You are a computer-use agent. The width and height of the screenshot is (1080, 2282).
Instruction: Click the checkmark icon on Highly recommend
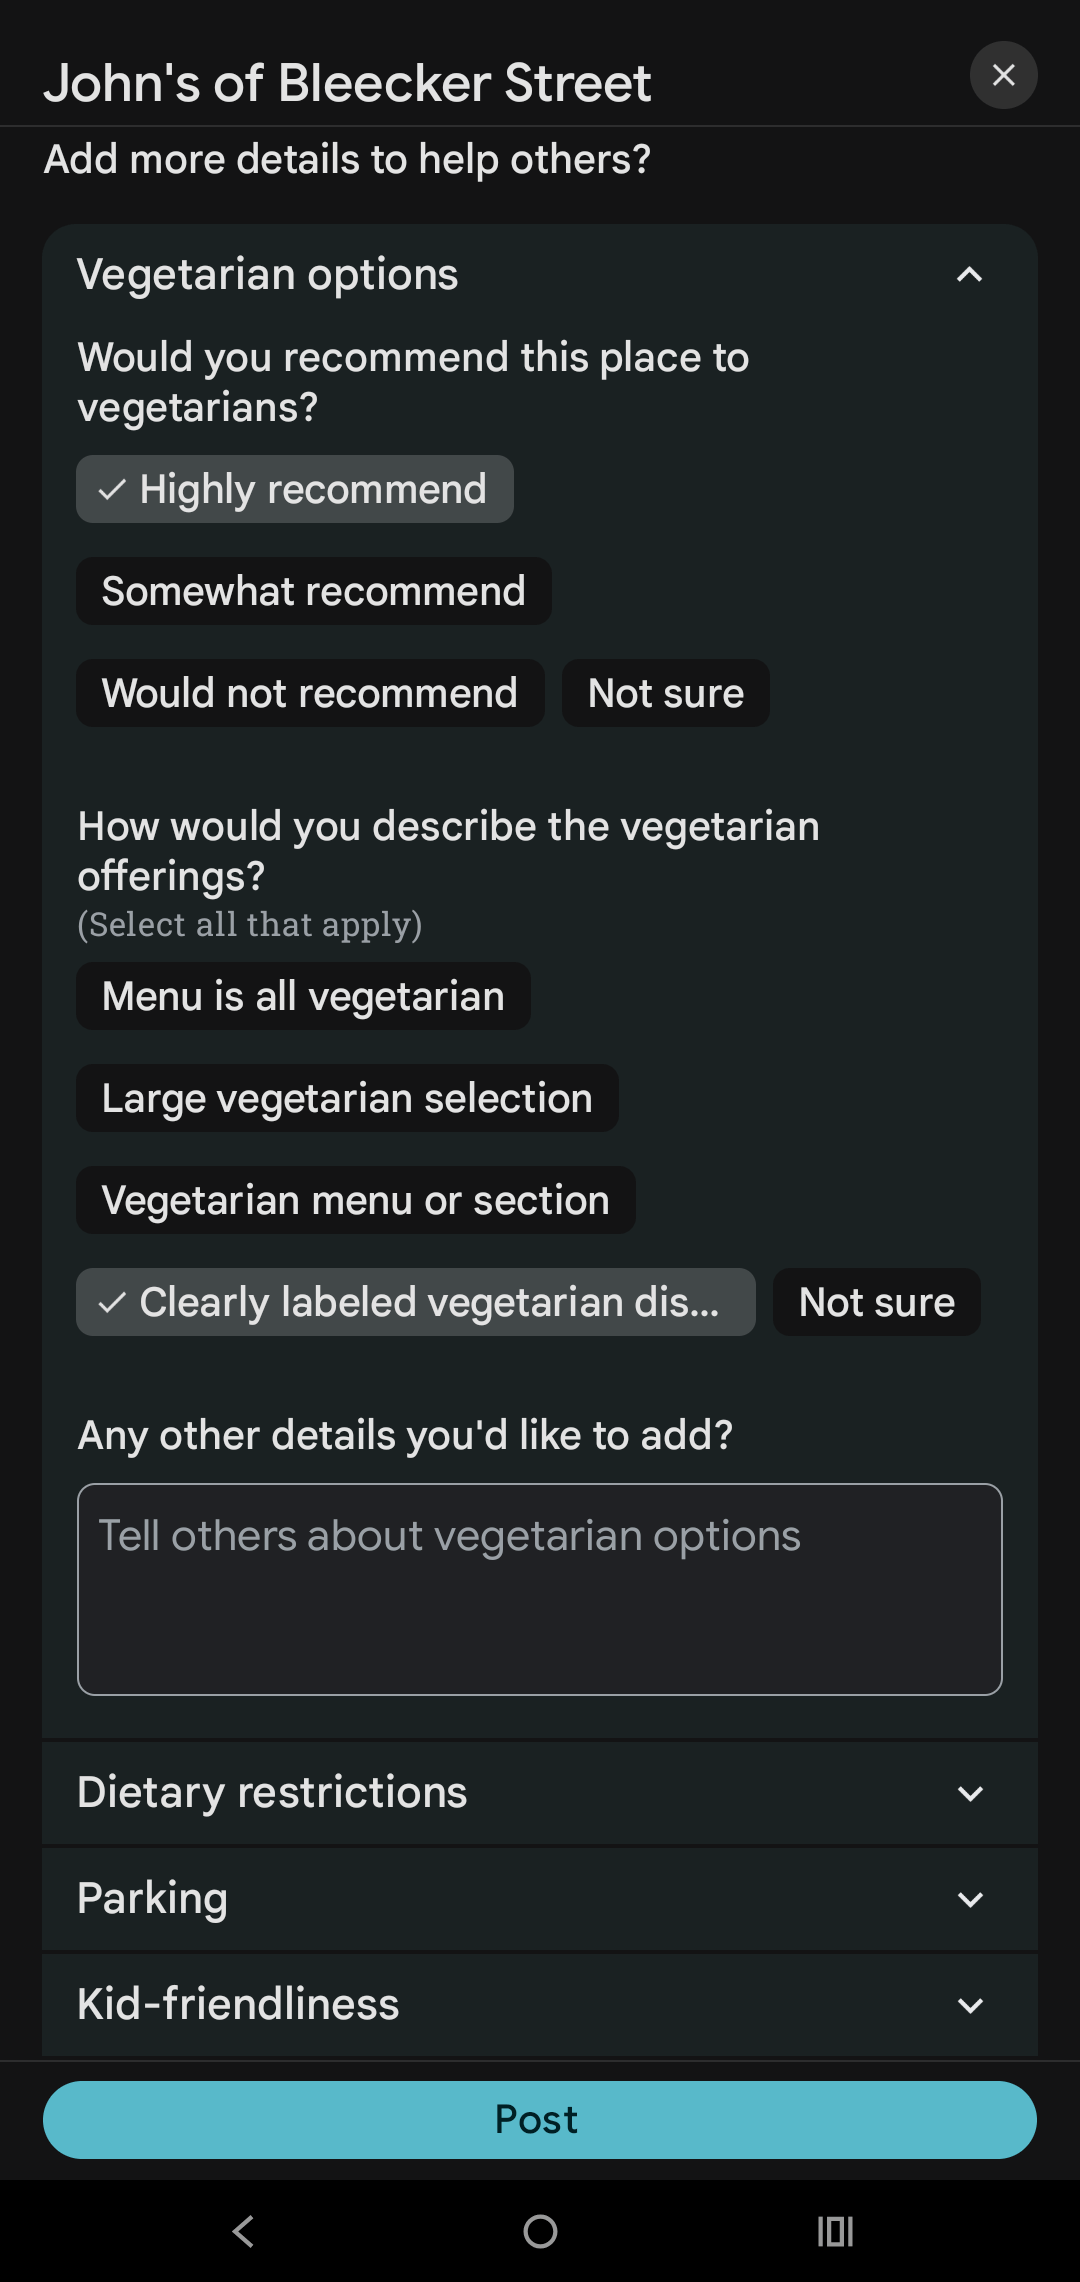[112, 490]
